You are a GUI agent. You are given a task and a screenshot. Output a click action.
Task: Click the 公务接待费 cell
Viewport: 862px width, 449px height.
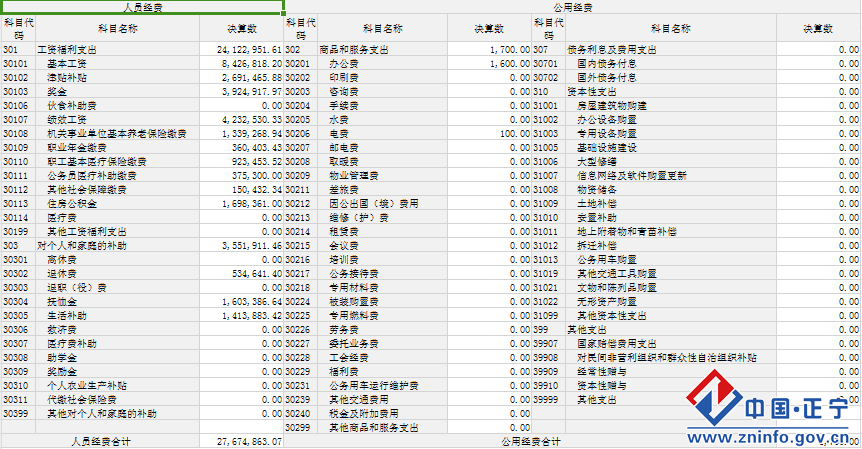click(x=383, y=274)
